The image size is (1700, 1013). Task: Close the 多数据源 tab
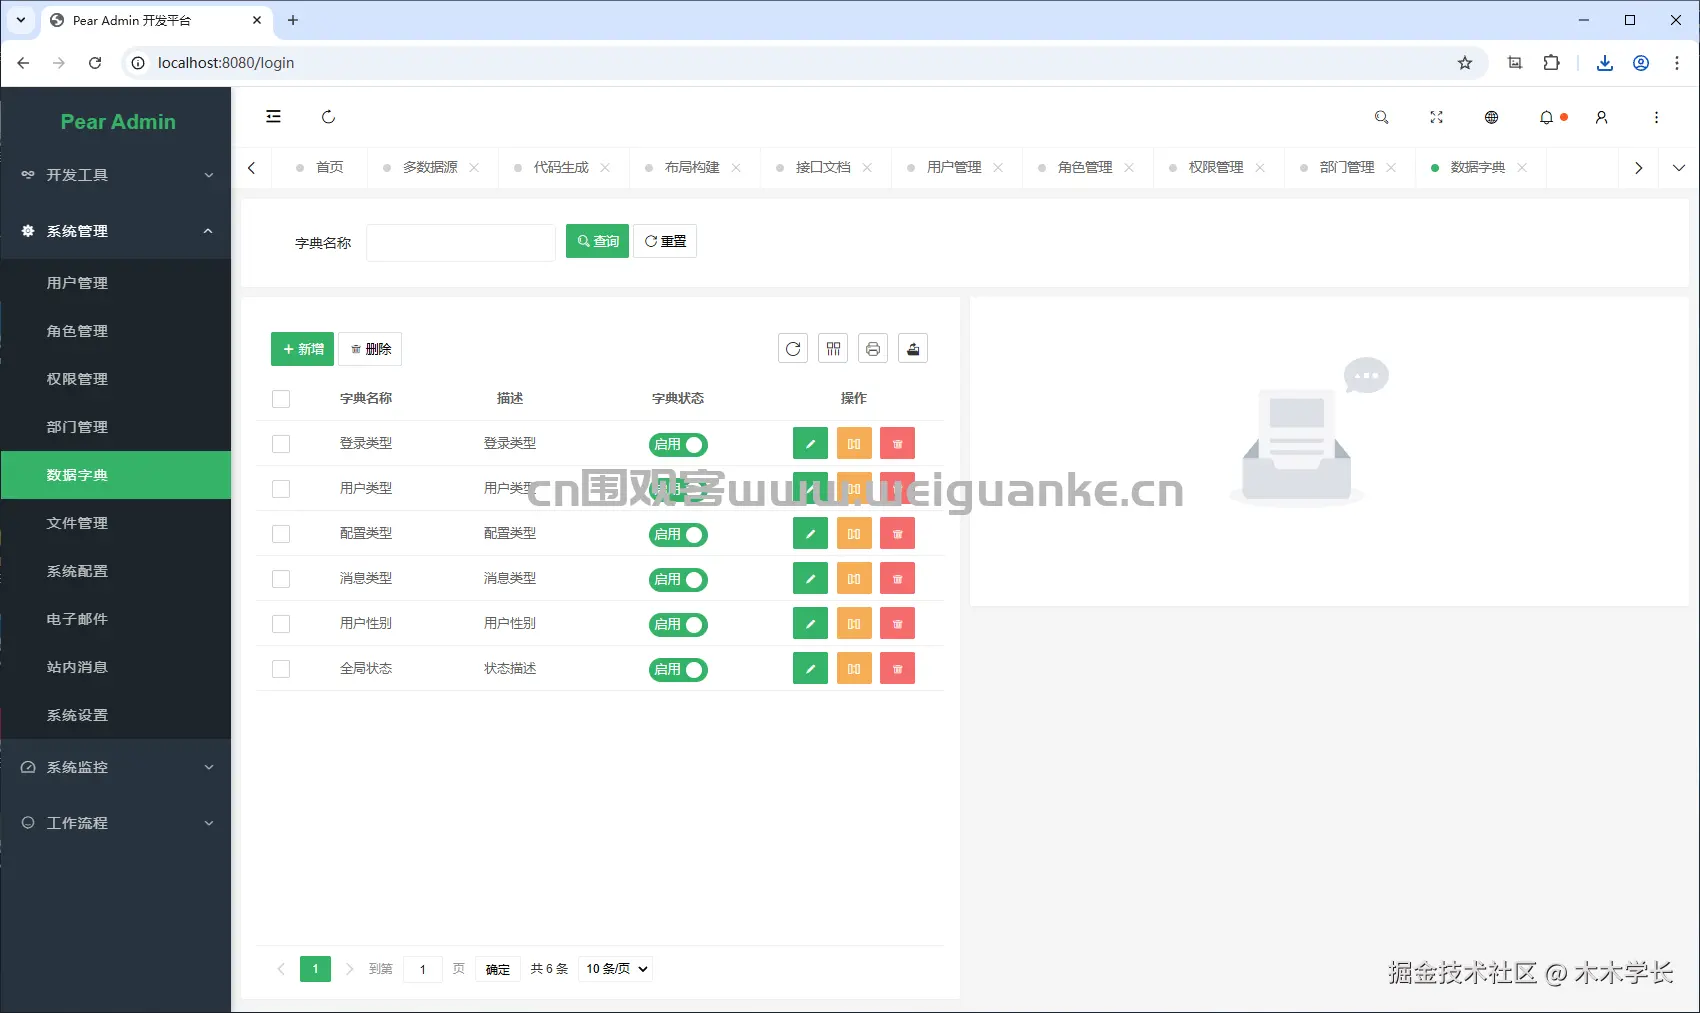tap(474, 168)
